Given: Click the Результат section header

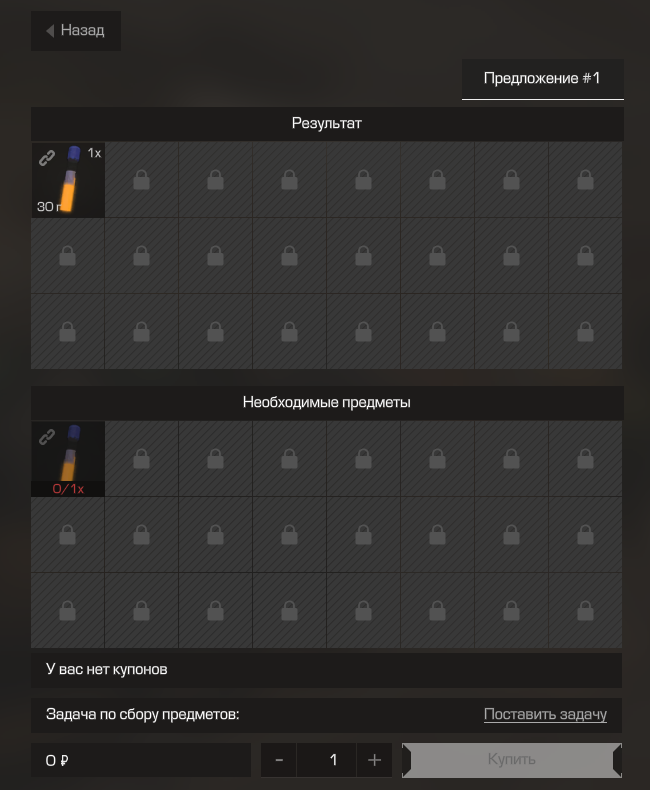Looking at the screenshot, I should (328, 123).
